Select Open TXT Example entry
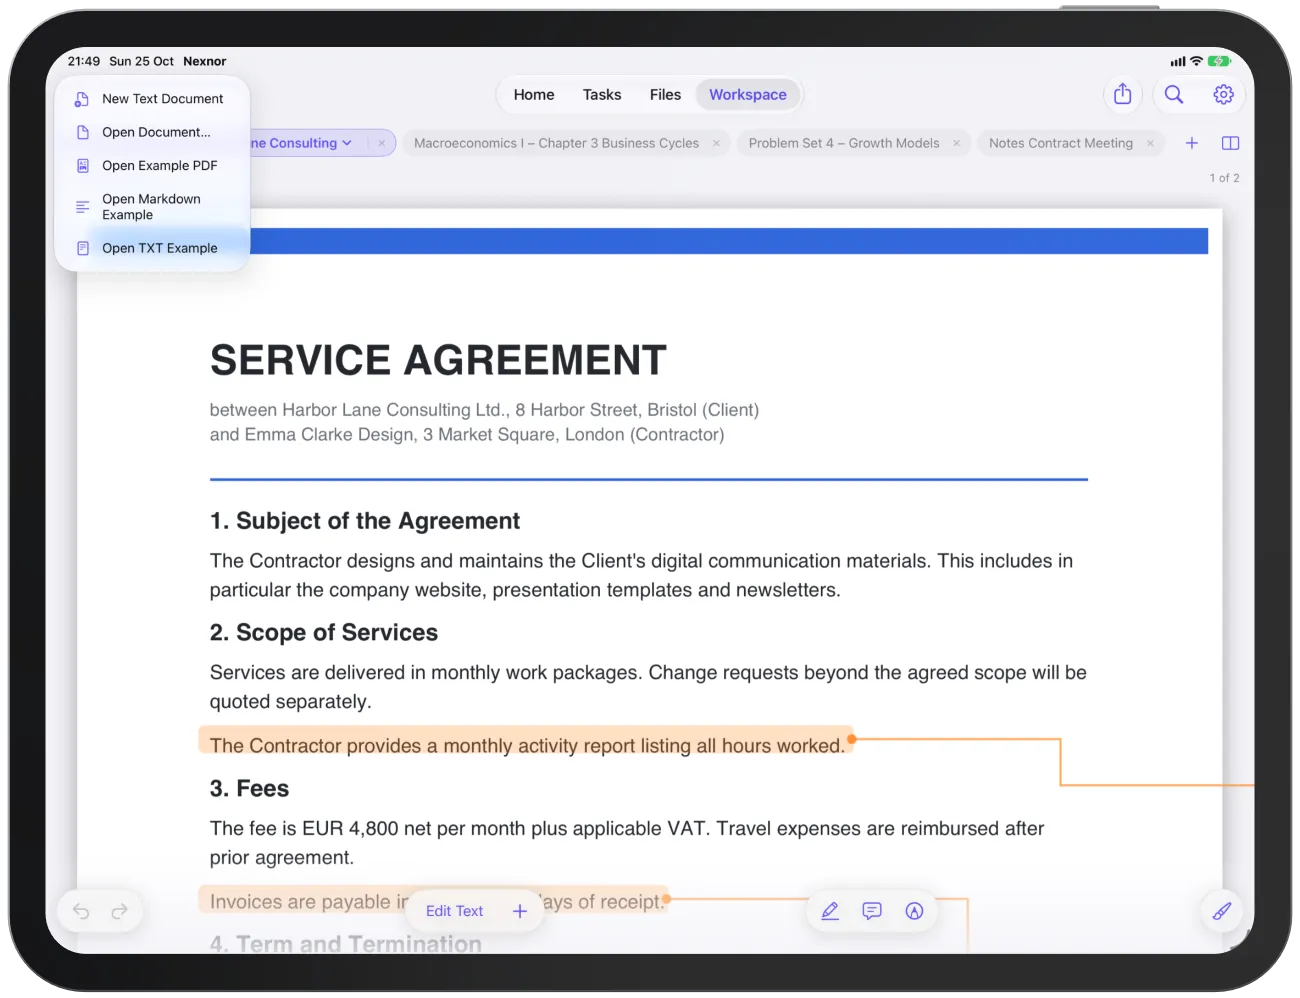1300x998 pixels. [152, 248]
